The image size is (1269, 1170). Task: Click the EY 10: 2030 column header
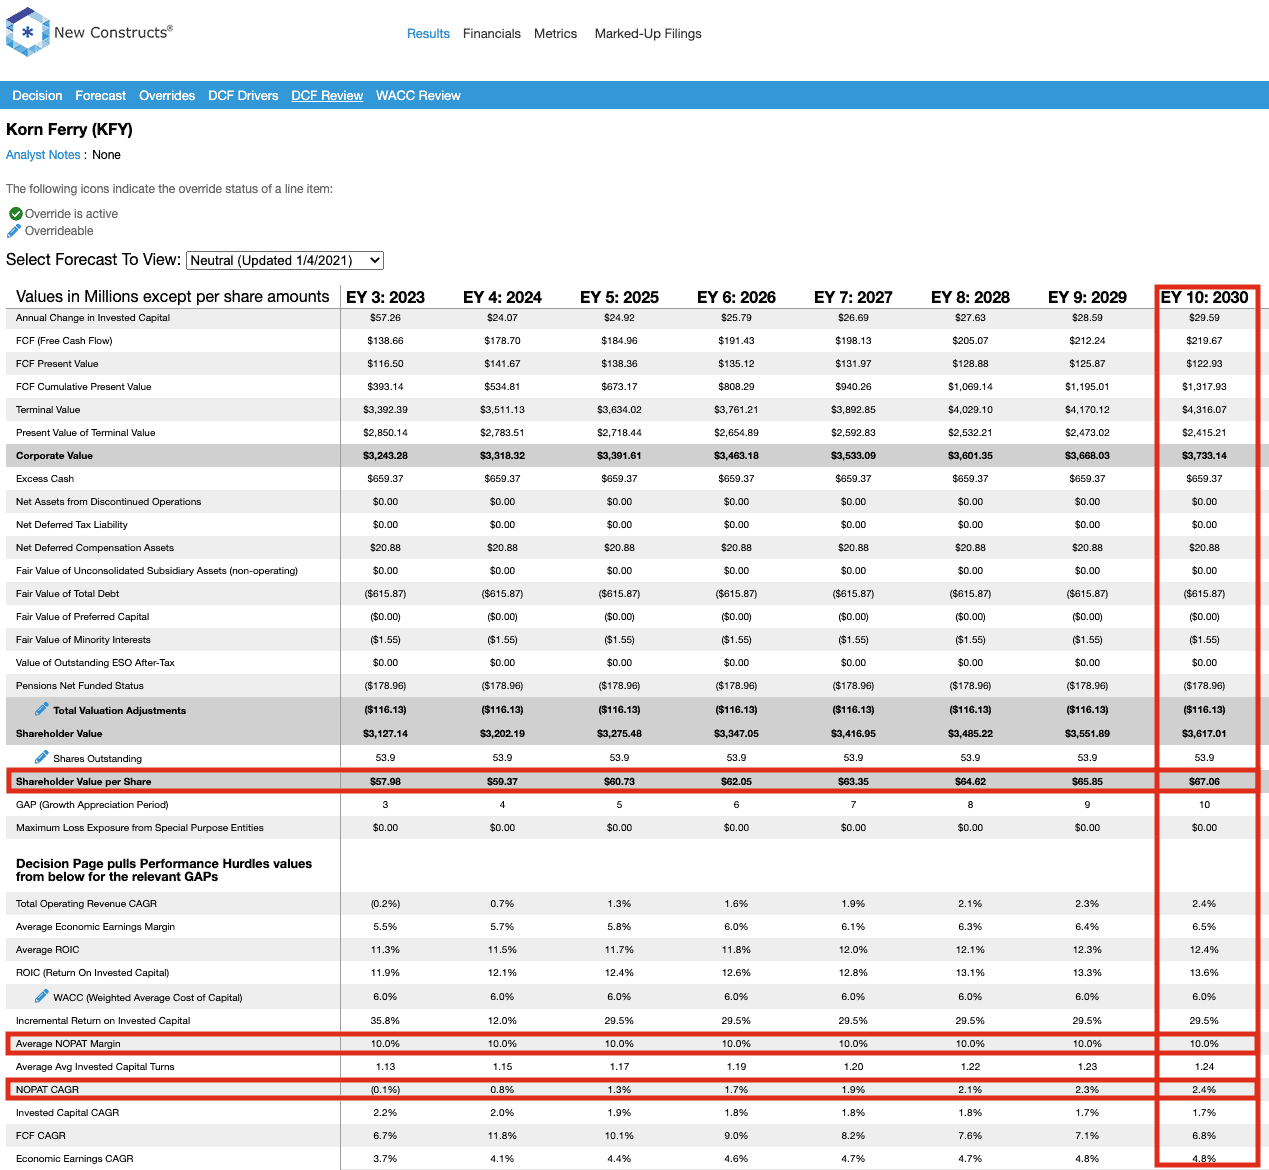click(x=1204, y=297)
